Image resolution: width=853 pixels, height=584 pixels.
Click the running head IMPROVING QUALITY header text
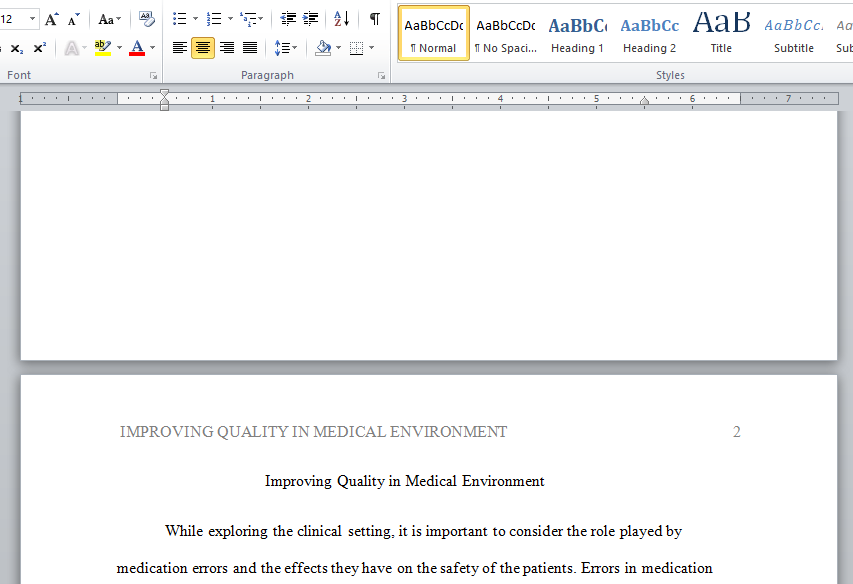[x=313, y=432]
